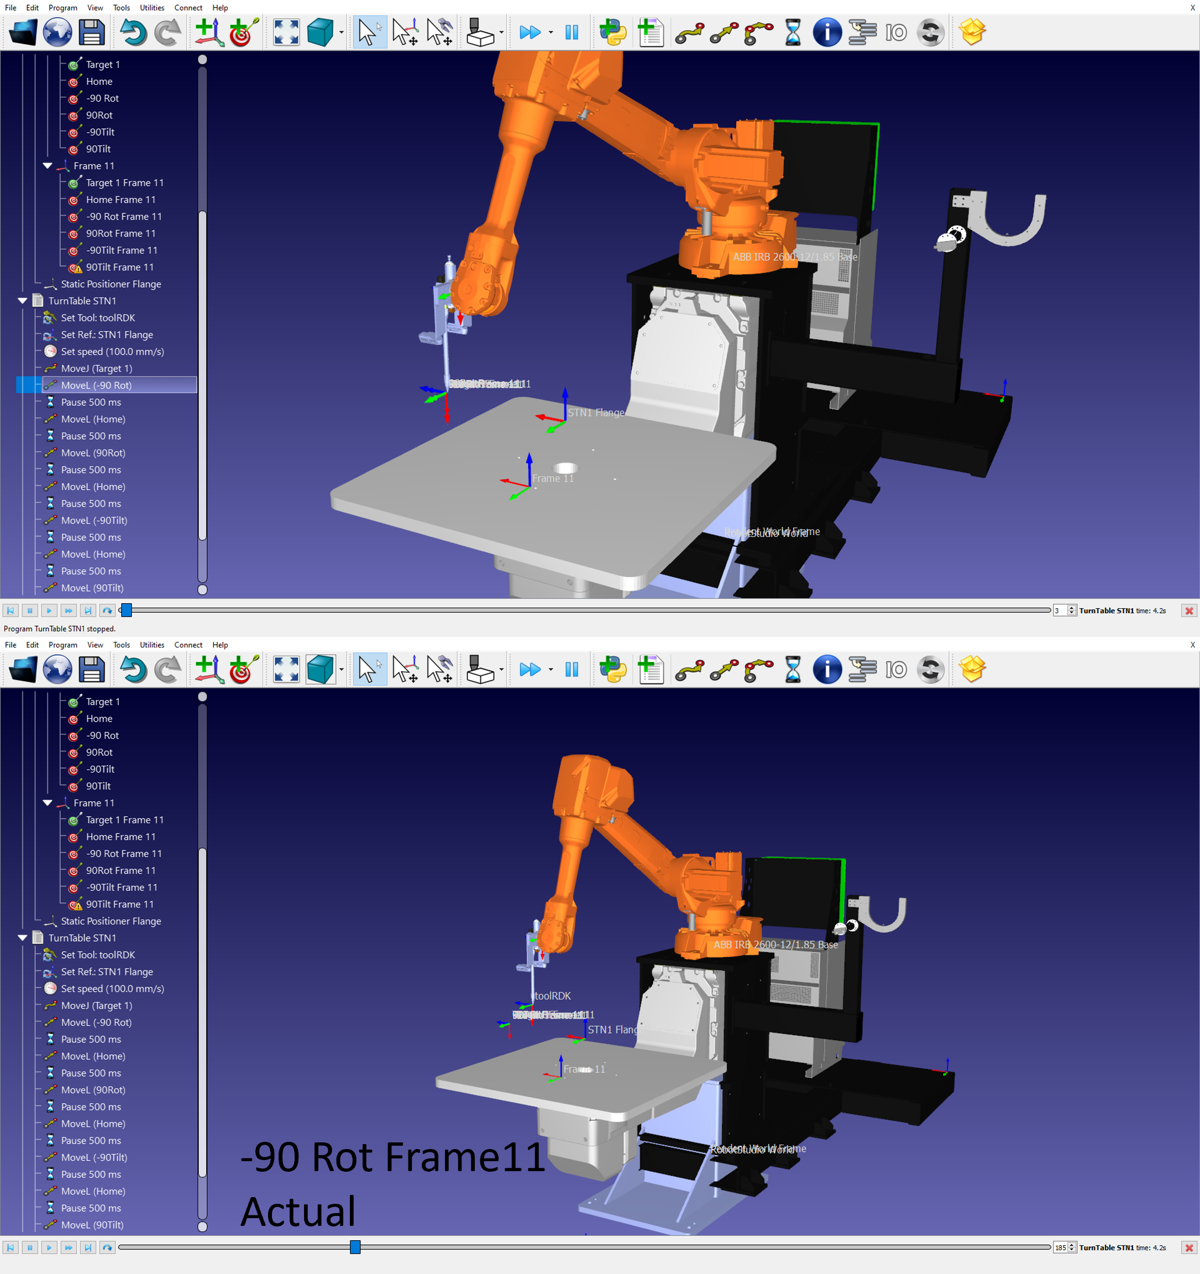Open fast simulation dropdown arrow, lower toolbar
Screen dimensions: 1200x1274
click(x=550, y=670)
